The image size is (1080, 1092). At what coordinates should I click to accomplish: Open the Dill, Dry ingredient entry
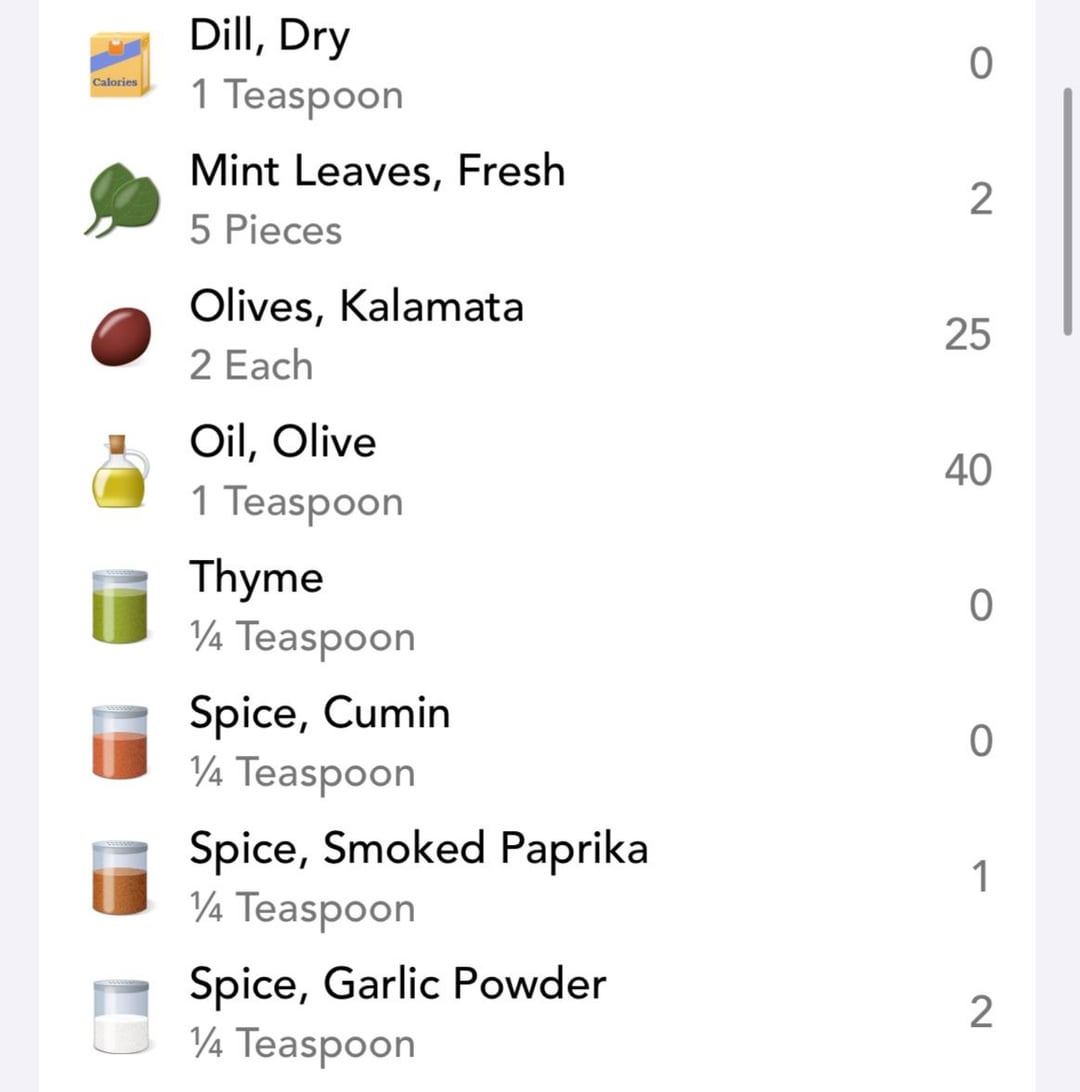click(x=270, y=38)
